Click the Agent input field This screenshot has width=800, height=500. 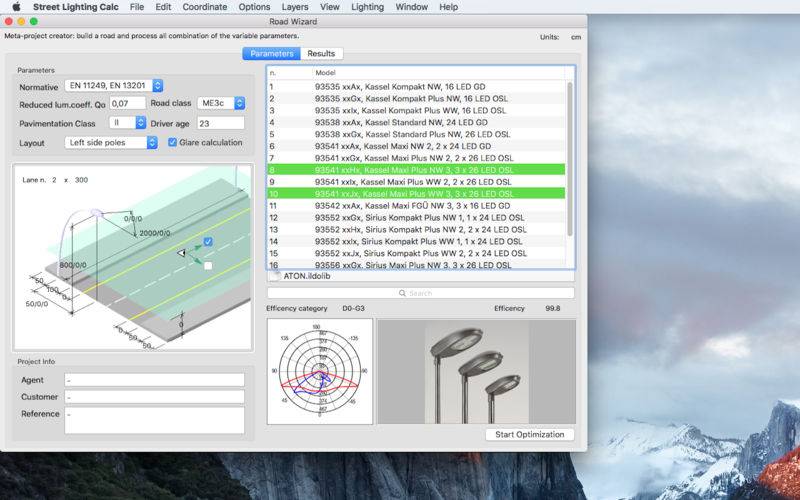(155, 380)
